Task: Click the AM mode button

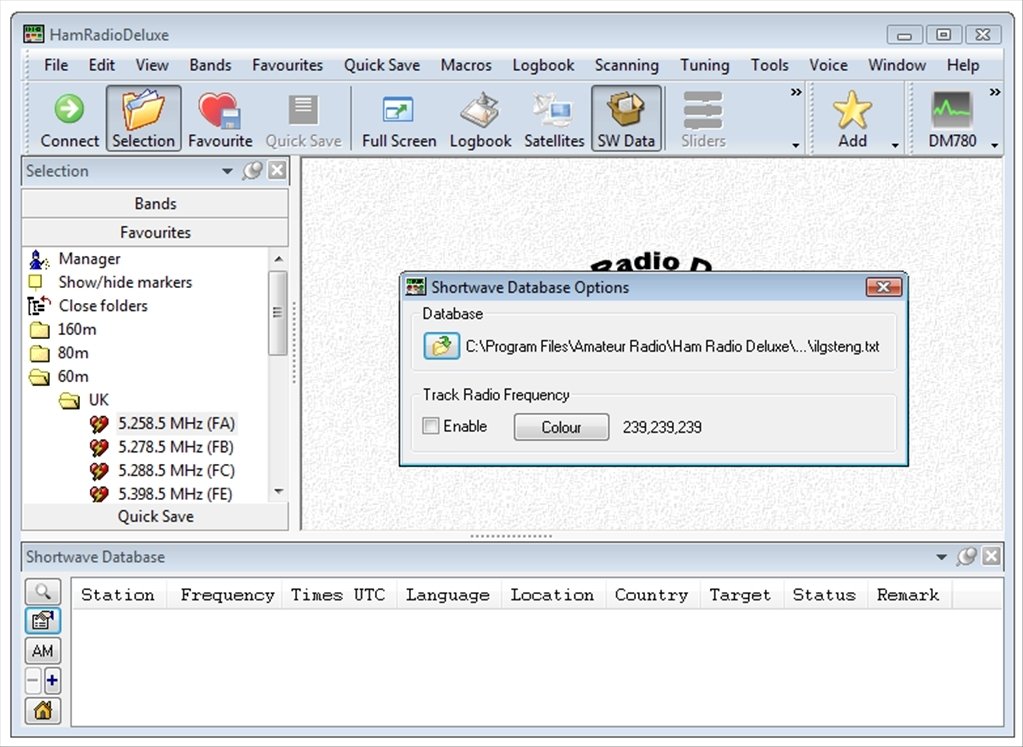Action: point(43,650)
